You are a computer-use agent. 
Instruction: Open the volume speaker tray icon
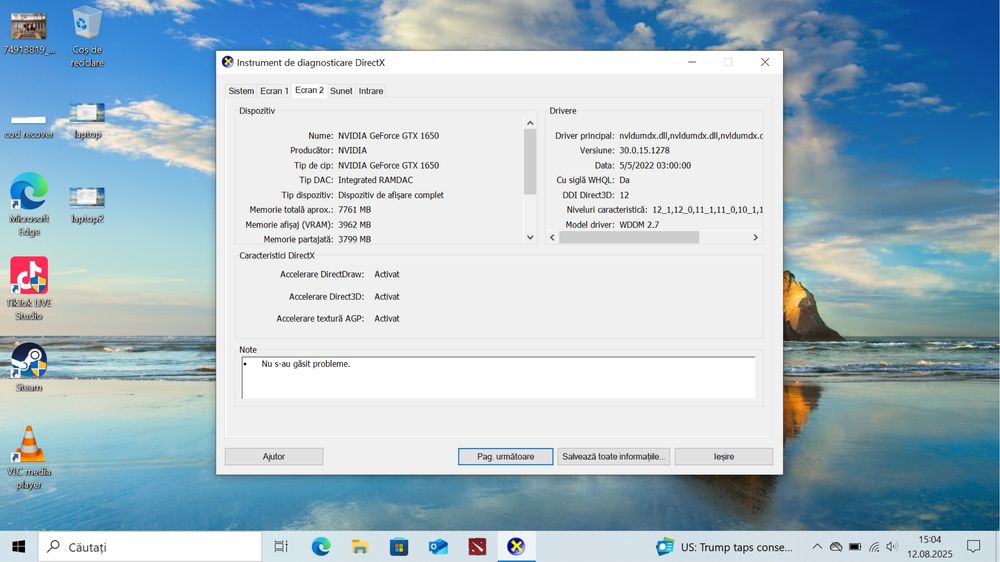point(892,547)
